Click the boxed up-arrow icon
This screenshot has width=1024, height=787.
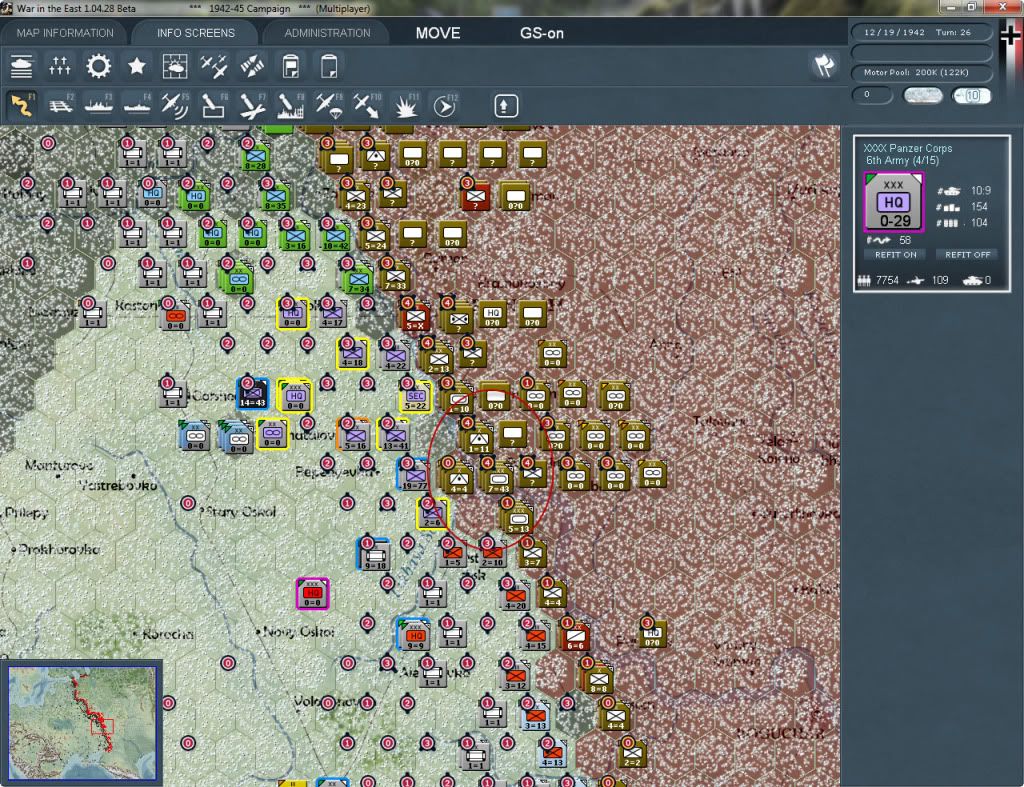(505, 106)
